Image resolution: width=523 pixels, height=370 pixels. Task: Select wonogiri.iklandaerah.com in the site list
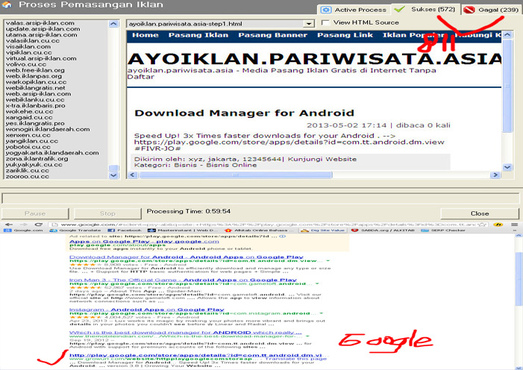pos(48,129)
